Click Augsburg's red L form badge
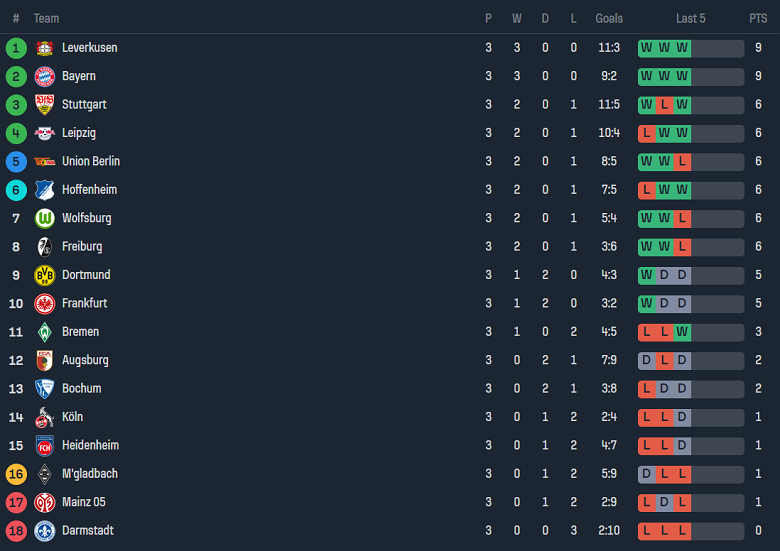The width and height of the screenshot is (780, 551). coord(664,360)
